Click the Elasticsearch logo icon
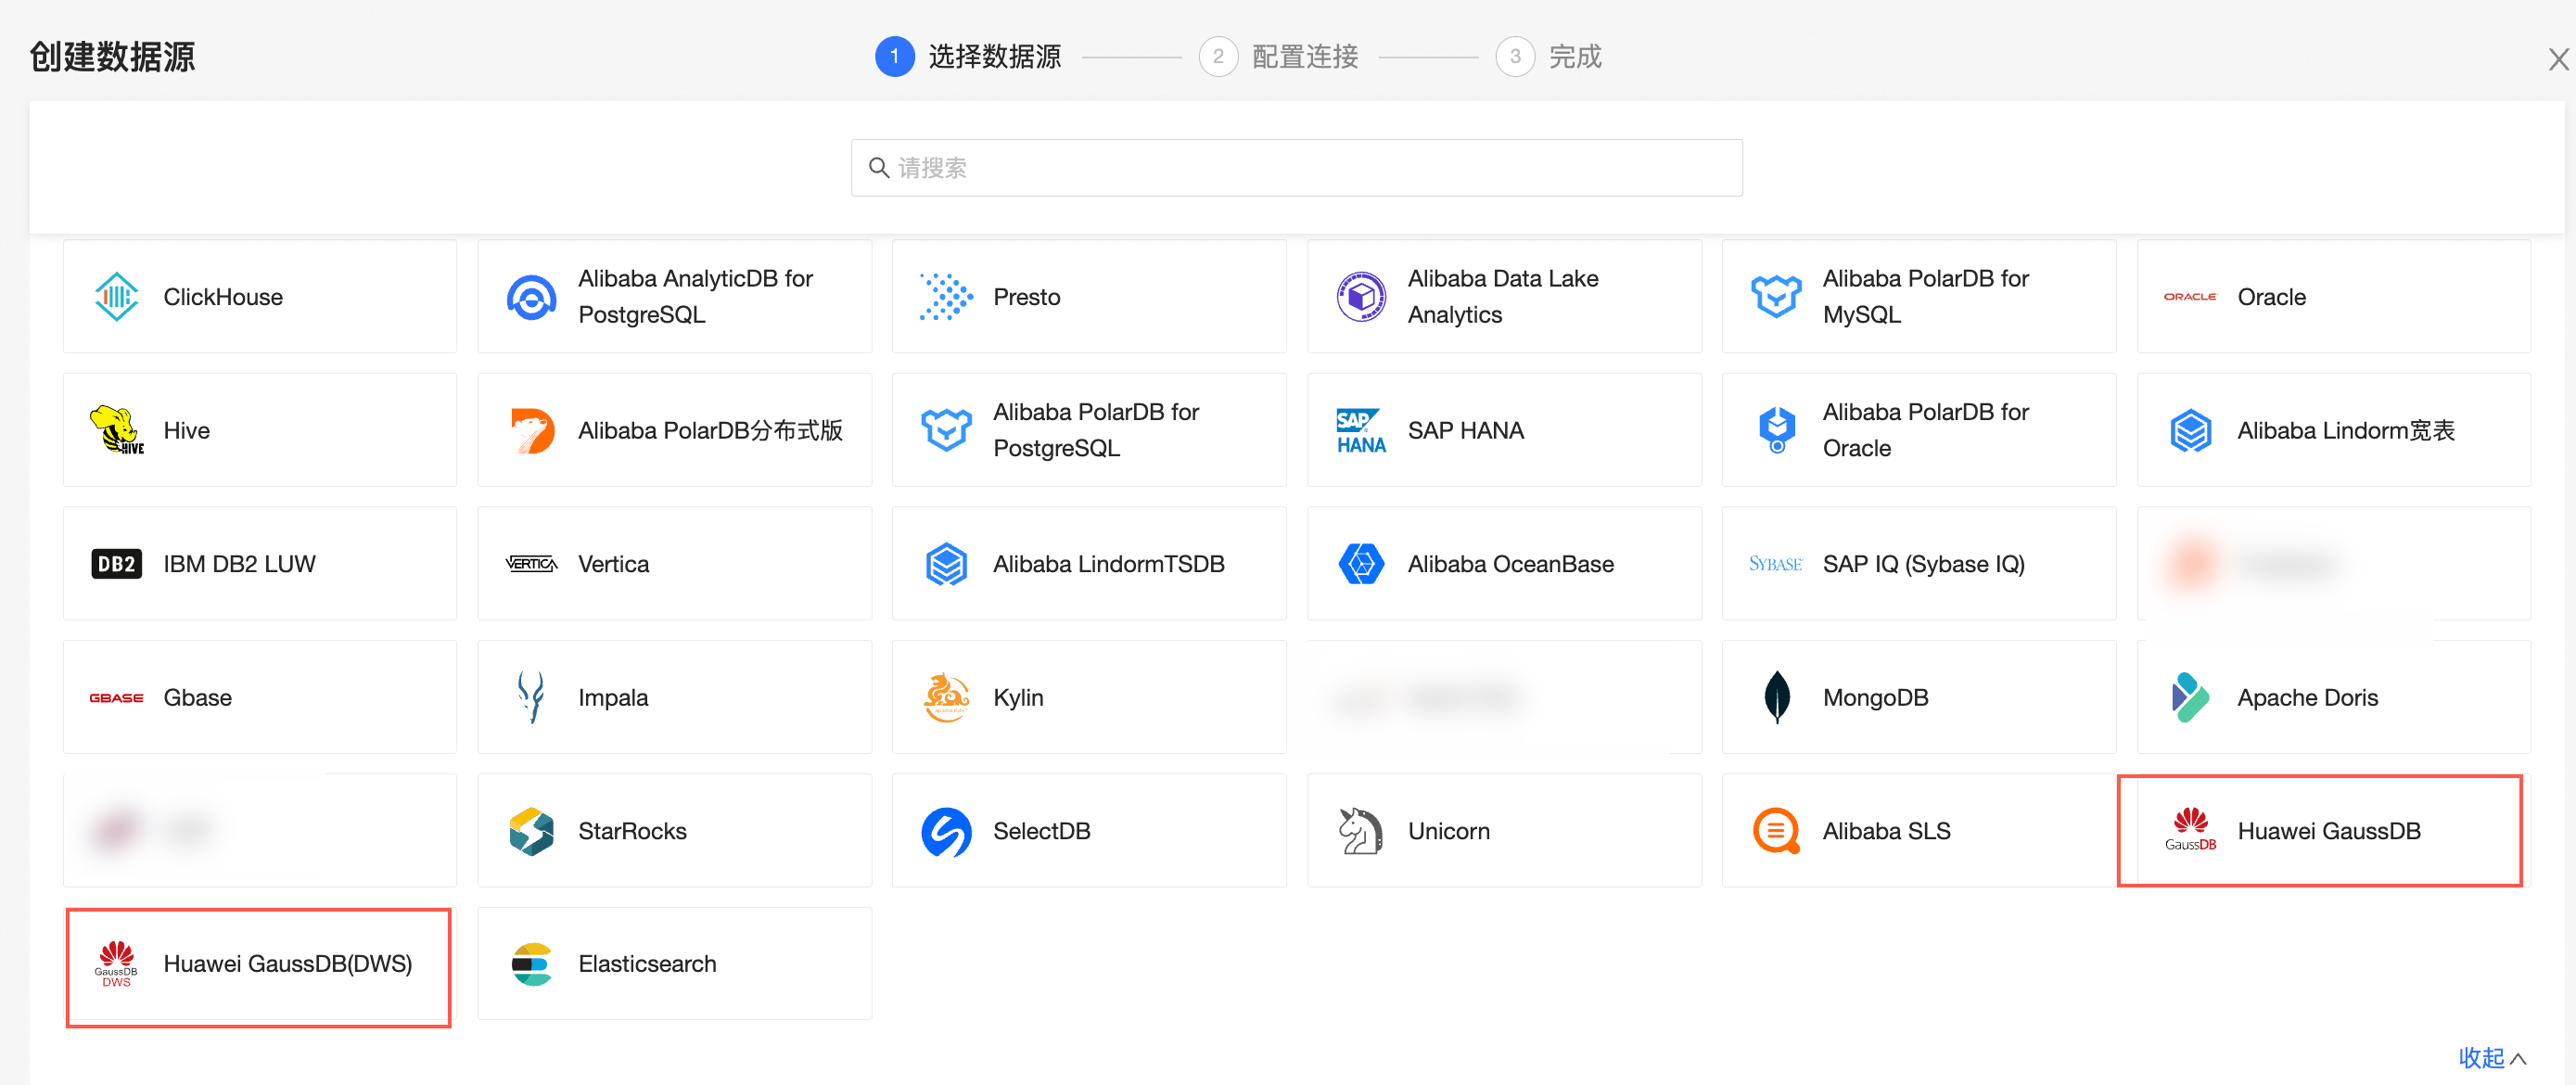The image size is (2576, 1085). tap(531, 964)
